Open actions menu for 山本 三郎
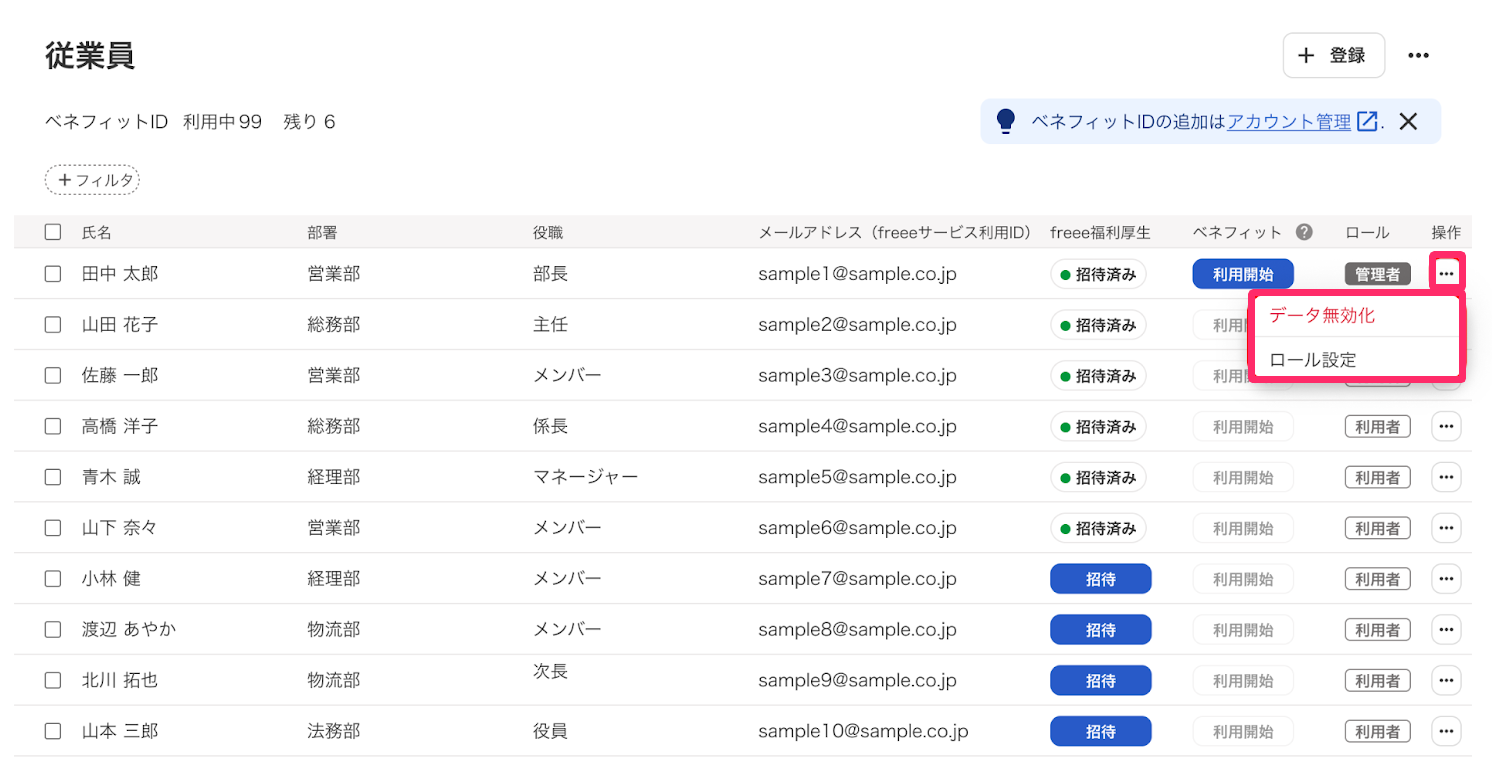 click(x=1446, y=732)
